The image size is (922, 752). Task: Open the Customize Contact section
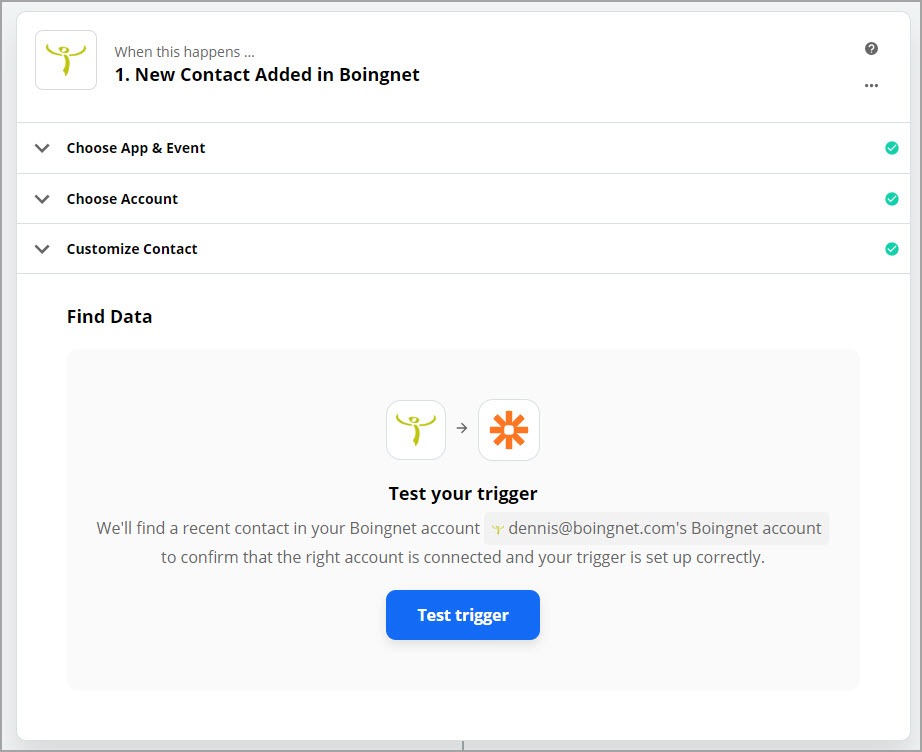[x=463, y=249]
